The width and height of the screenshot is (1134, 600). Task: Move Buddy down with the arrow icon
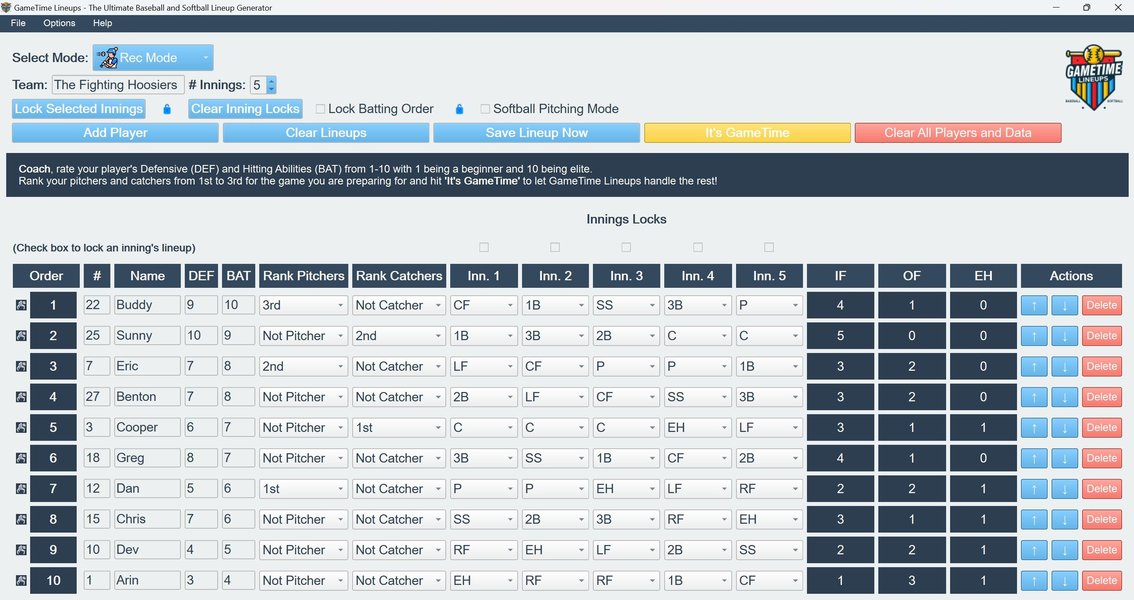1065,305
